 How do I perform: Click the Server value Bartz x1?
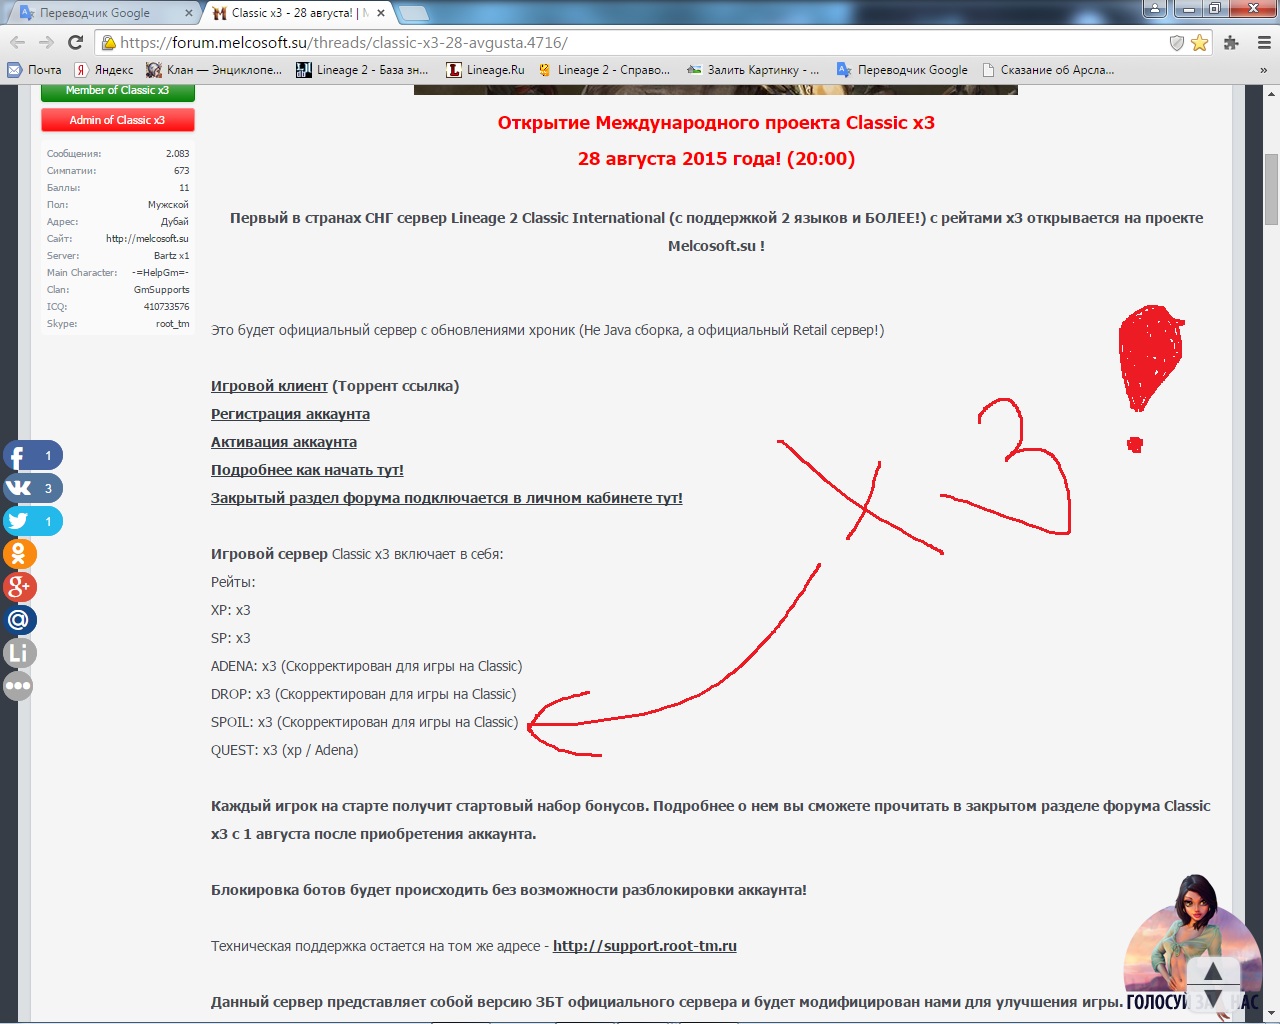[171, 256]
